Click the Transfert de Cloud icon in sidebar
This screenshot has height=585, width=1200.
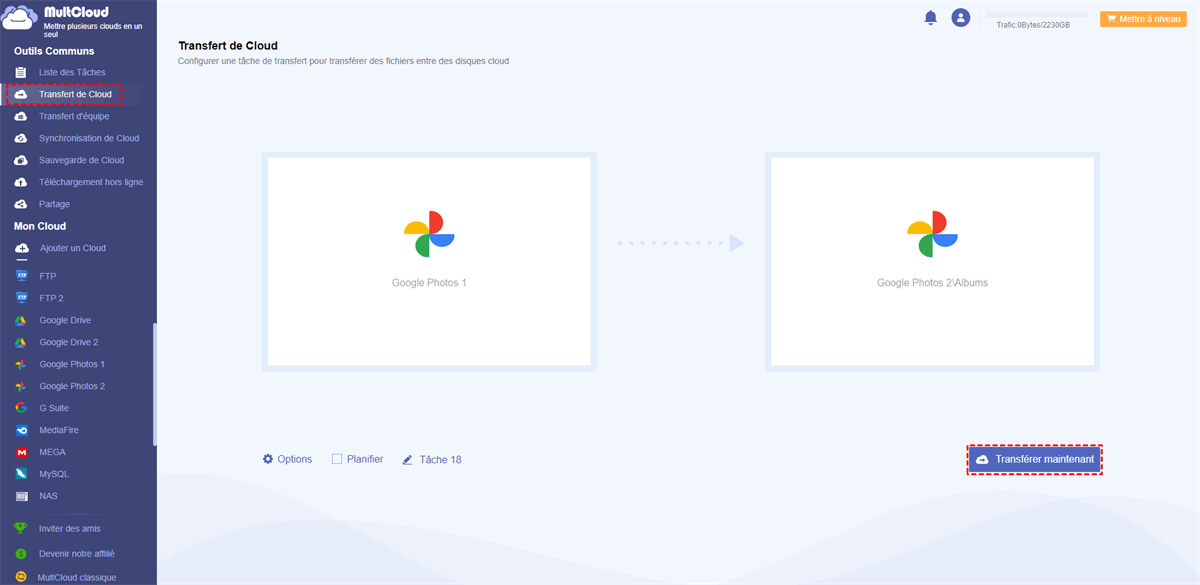coord(21,94)
